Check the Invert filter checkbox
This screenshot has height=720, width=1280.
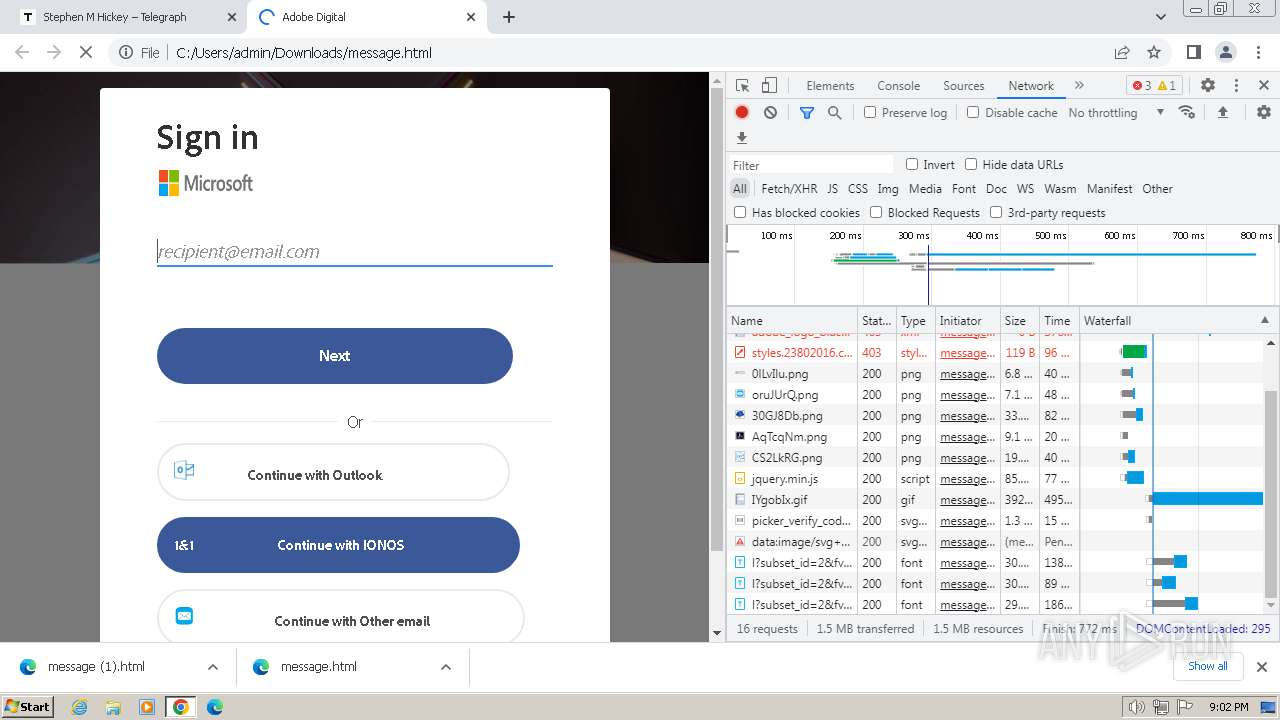click(x=912, y=164)
